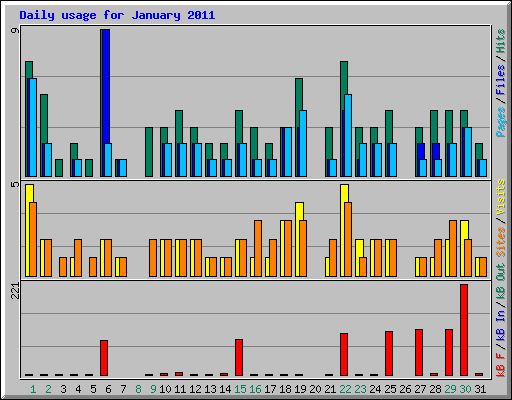Select day label '6' on x-axis
The width and height of the screenshot is (512, 400).
pyautogui.click(x=108, y=389)
